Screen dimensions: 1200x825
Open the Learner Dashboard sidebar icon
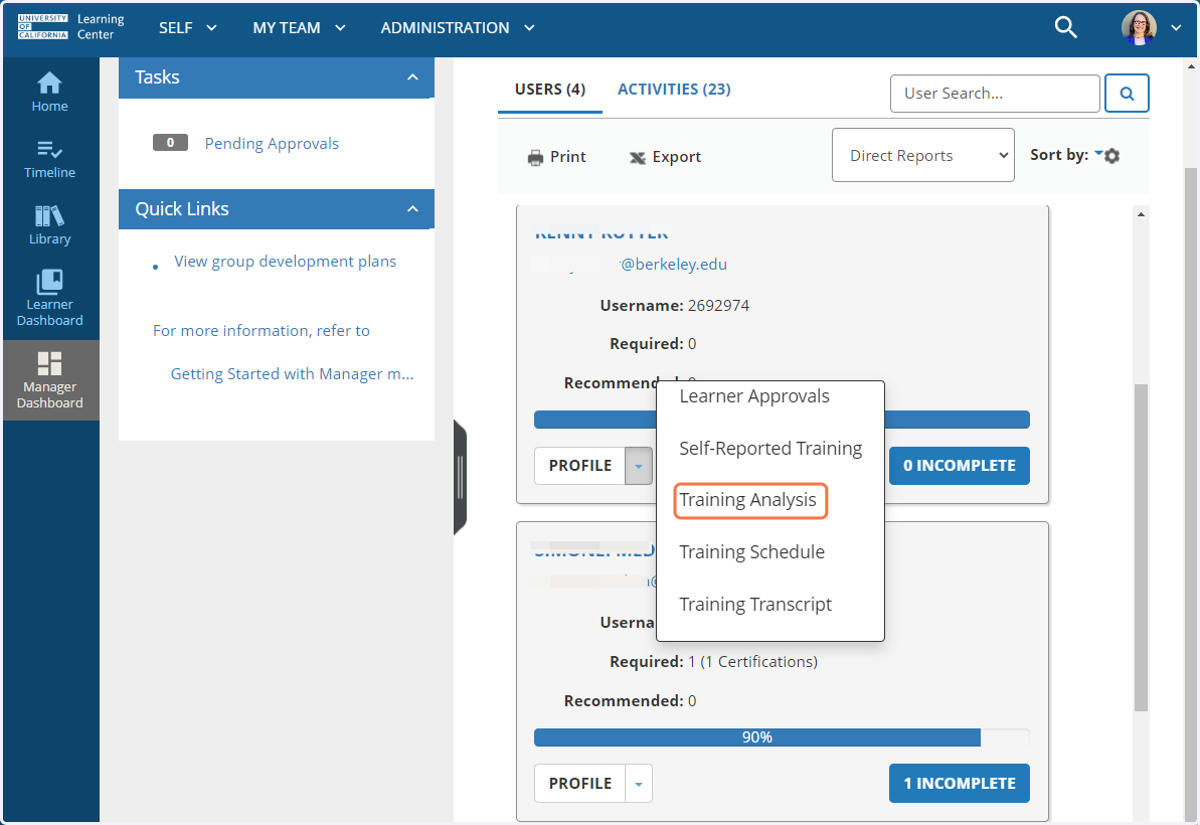pos(49,298)
